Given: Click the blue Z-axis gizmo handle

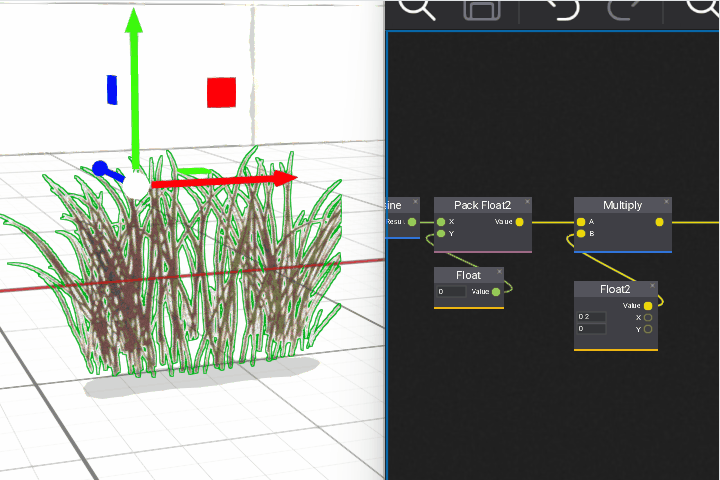Looking at the screenshot, I should pyautogui.click(x=100, y=168).
